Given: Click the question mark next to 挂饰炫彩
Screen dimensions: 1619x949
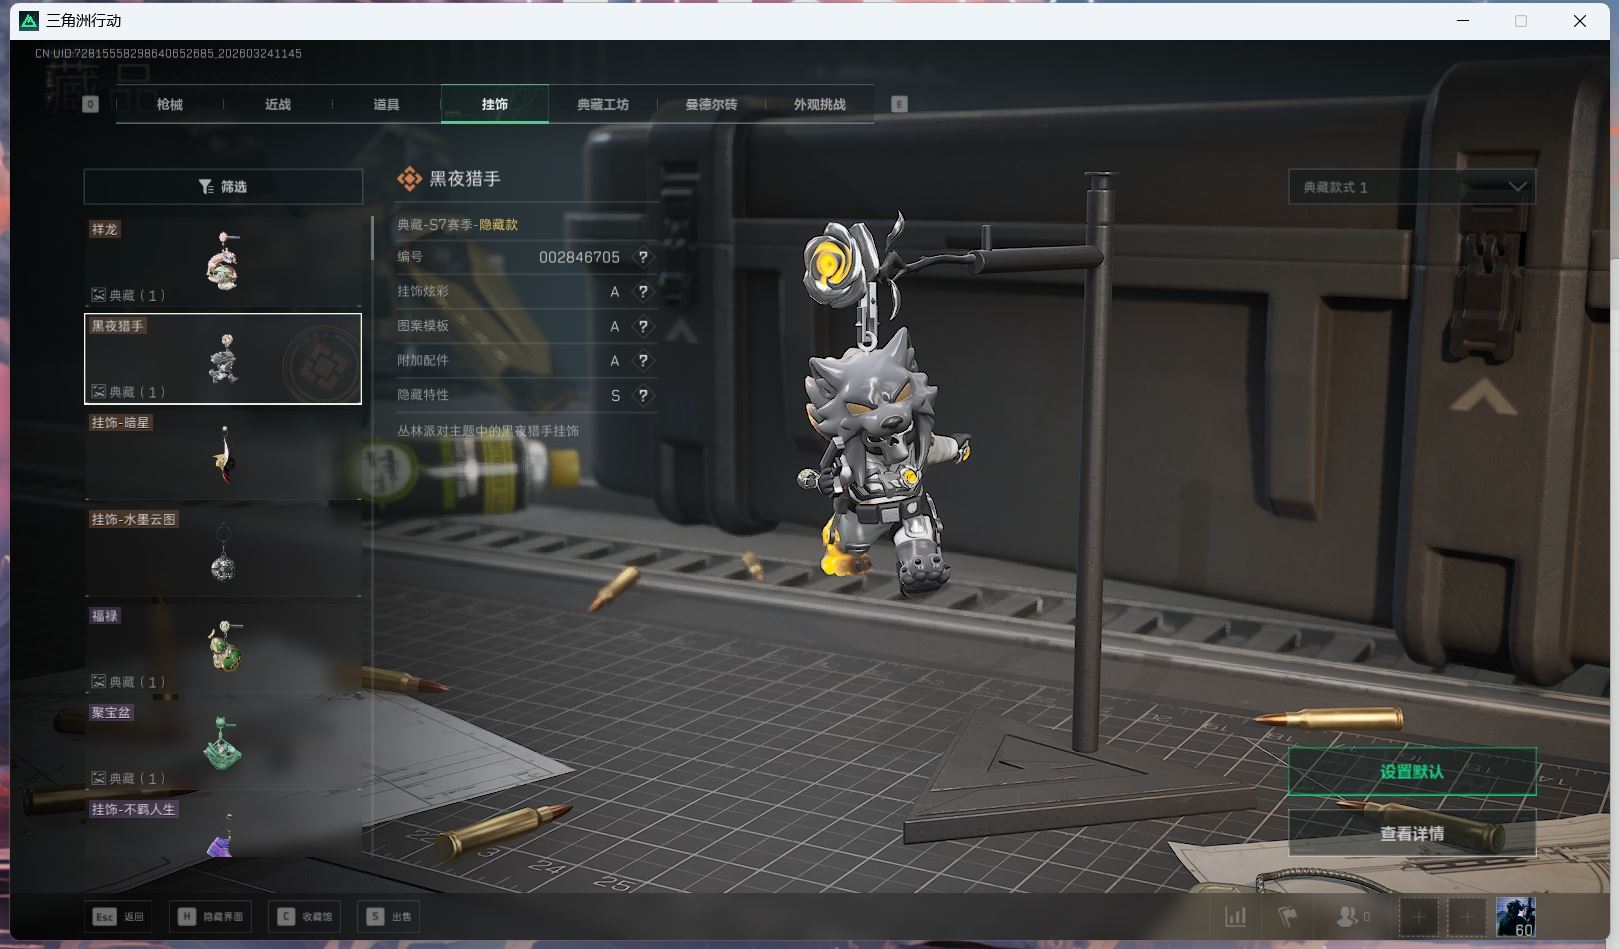Looking at the screenshot, I should pyautogui.click(x=643, y=292).
